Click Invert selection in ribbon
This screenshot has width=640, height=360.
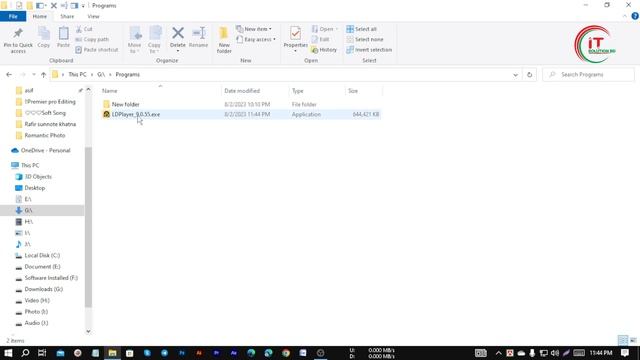(x=369, y=49)
